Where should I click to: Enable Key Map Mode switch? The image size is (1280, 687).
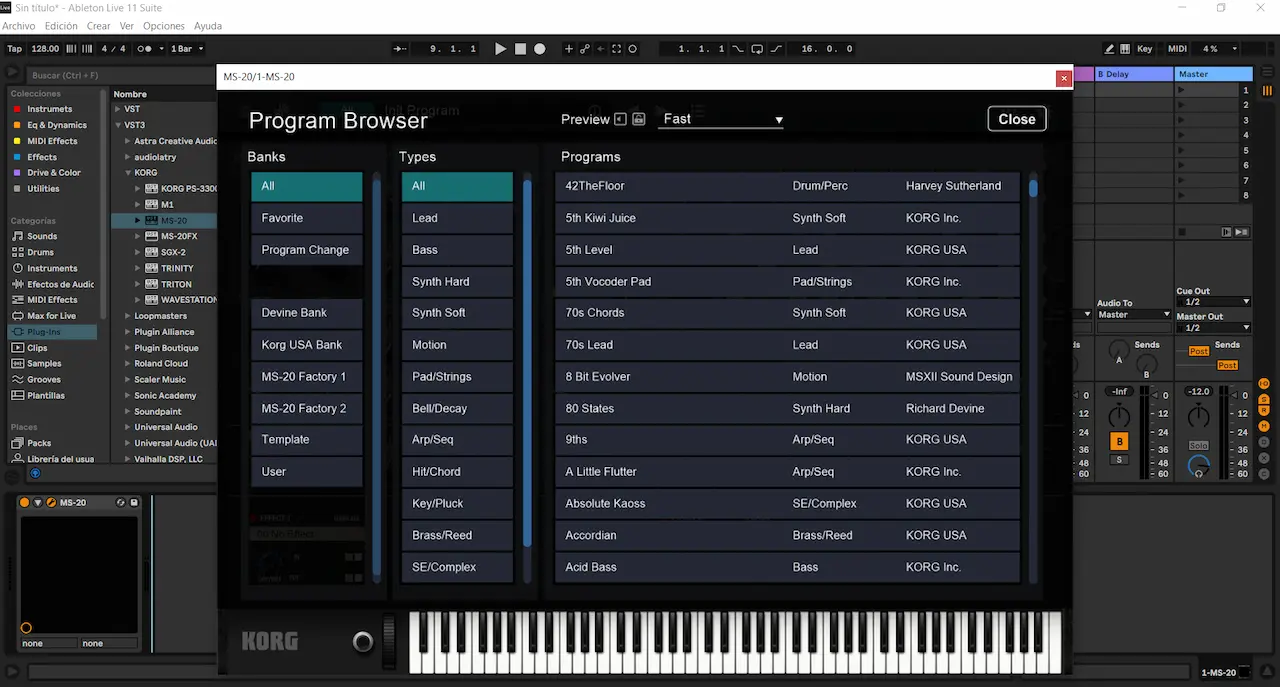pyautogui.click(x=1144, y=48)
